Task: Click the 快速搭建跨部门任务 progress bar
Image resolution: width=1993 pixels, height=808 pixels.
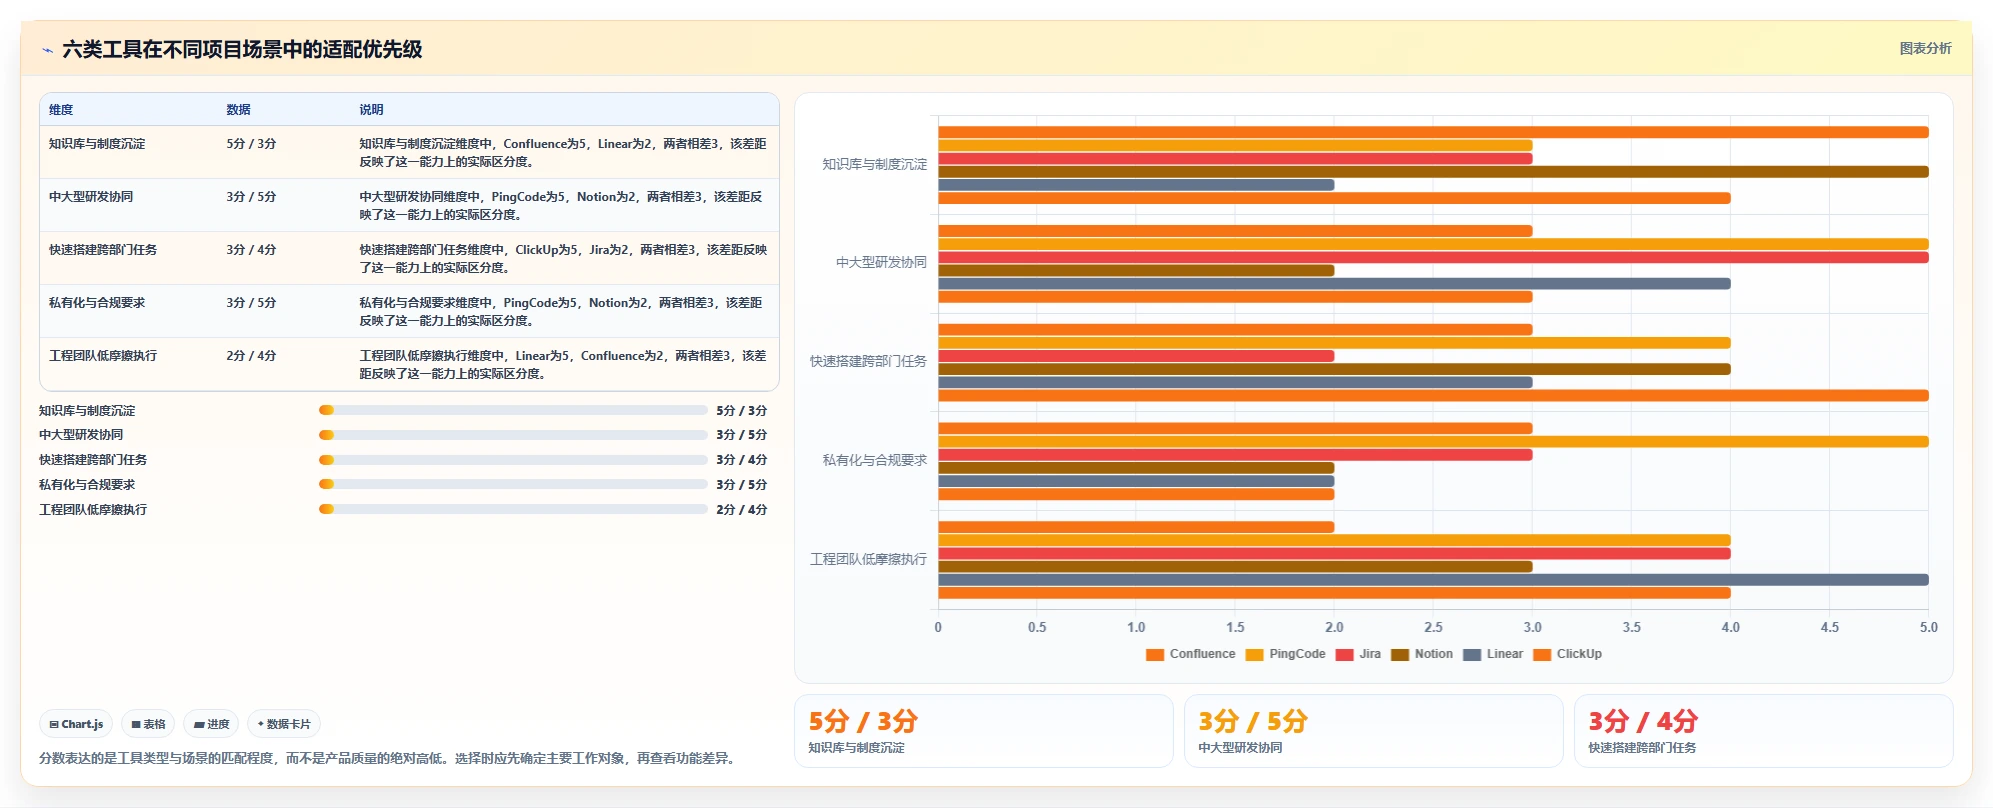Action: coord(513,460)
